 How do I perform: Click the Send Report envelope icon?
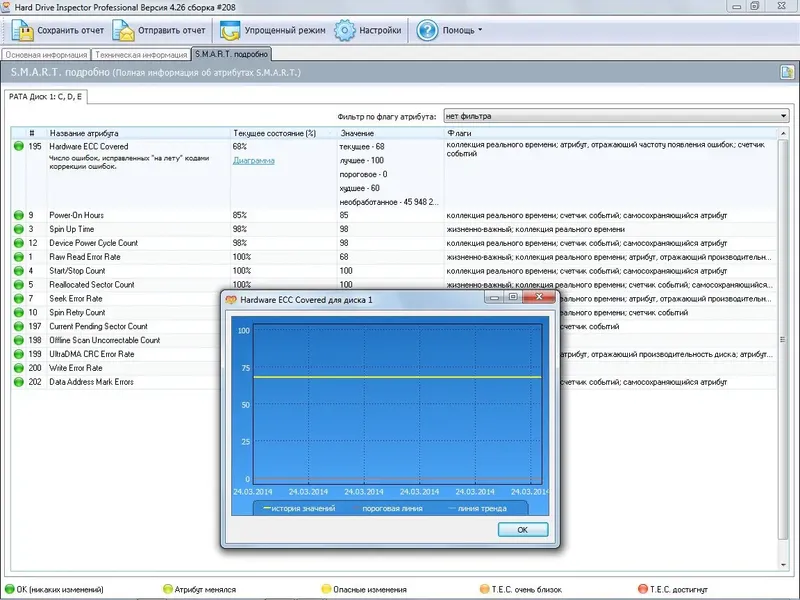[x=124, y=31]
